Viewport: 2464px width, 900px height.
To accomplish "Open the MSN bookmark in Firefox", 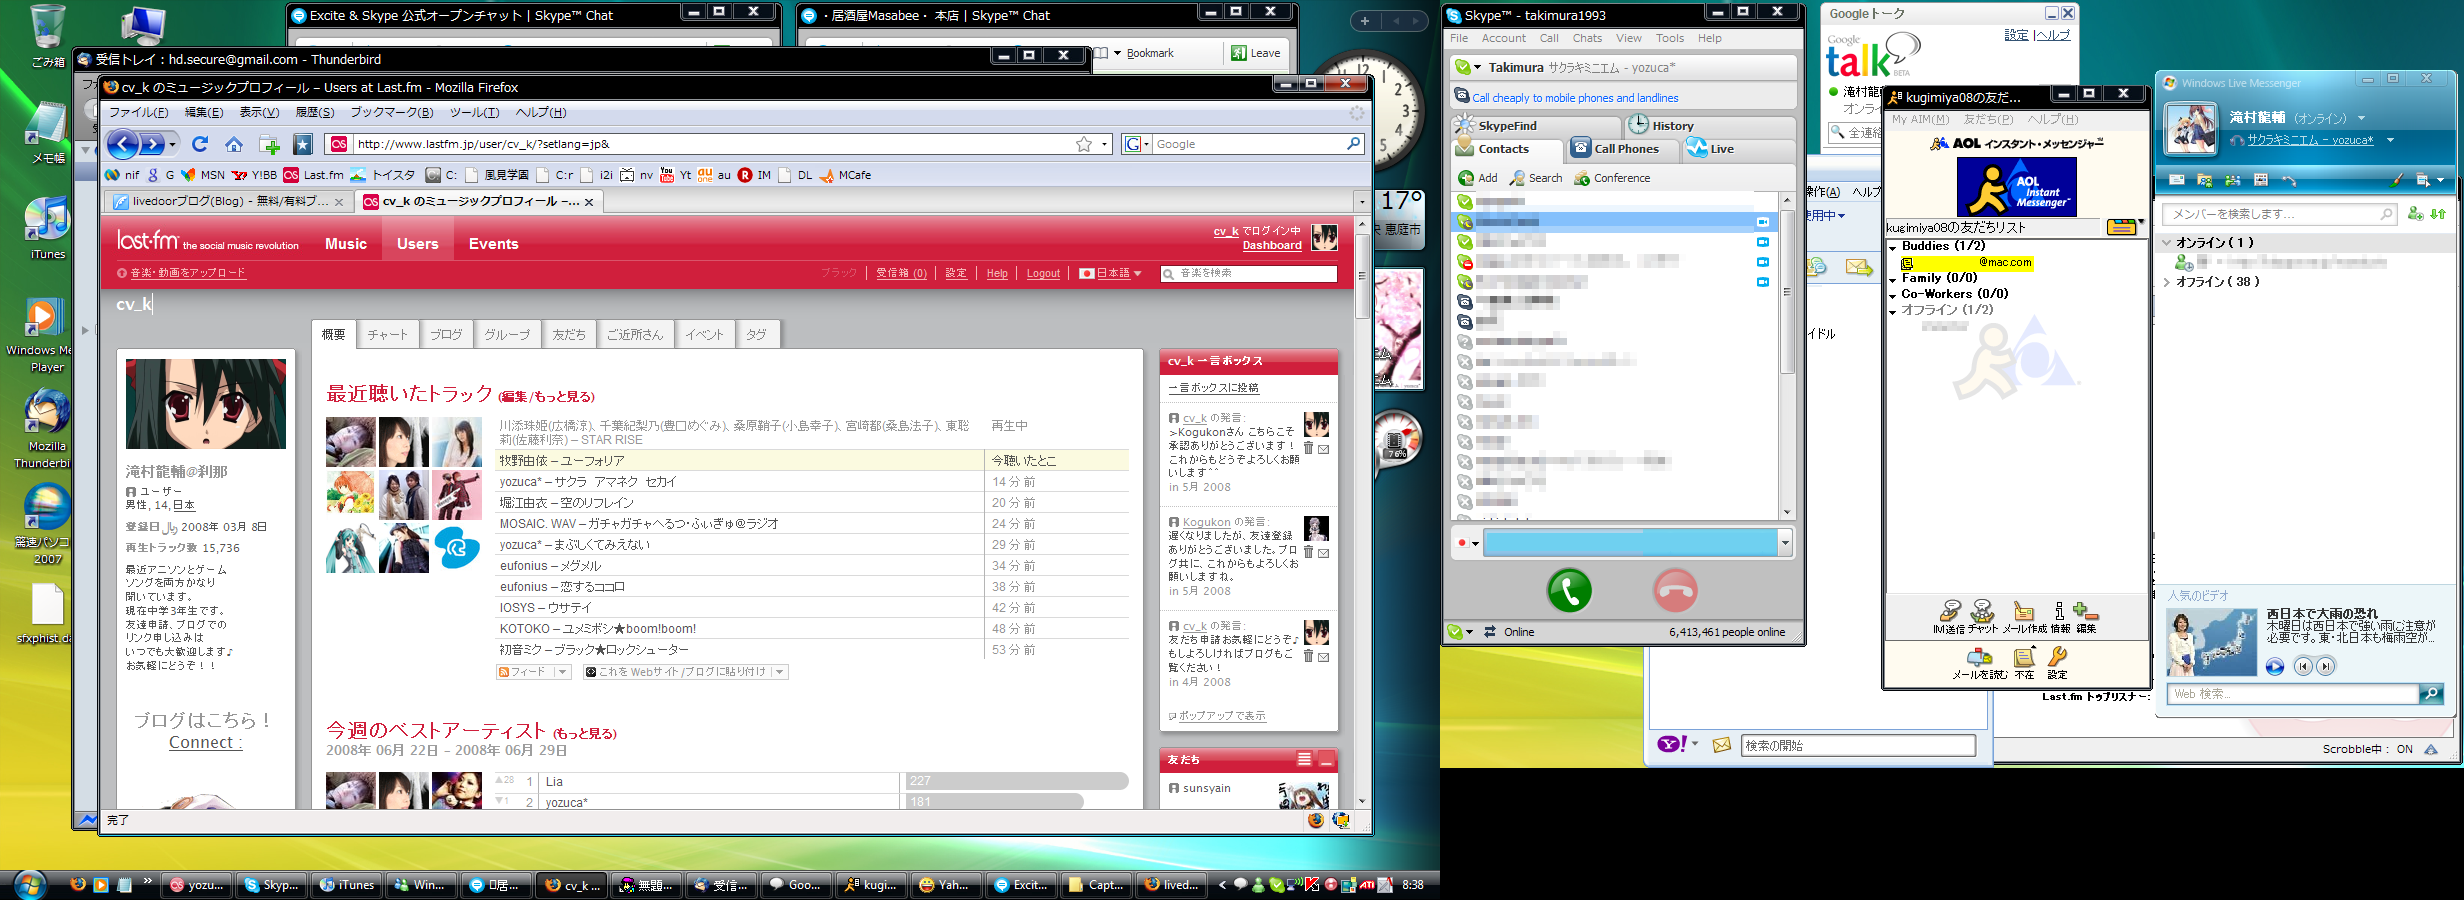I will (203, 175).
